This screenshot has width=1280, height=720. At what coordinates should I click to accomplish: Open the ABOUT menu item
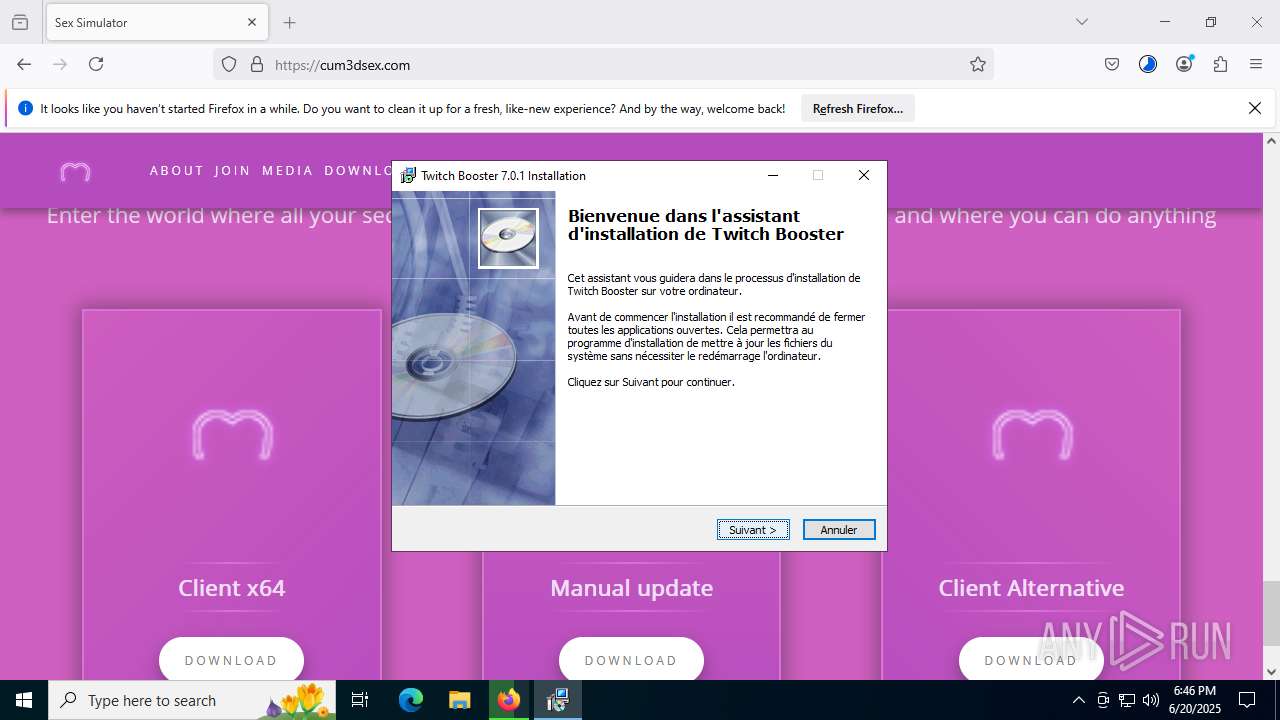coord(177,171)
